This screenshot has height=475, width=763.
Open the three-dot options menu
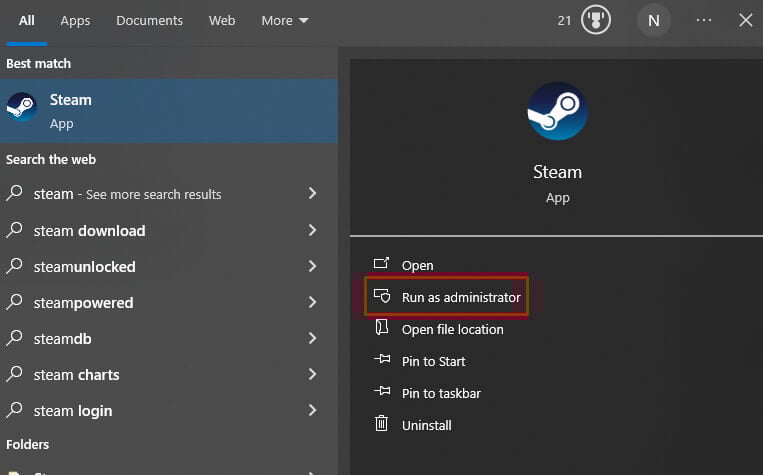(x=704, y=20)
